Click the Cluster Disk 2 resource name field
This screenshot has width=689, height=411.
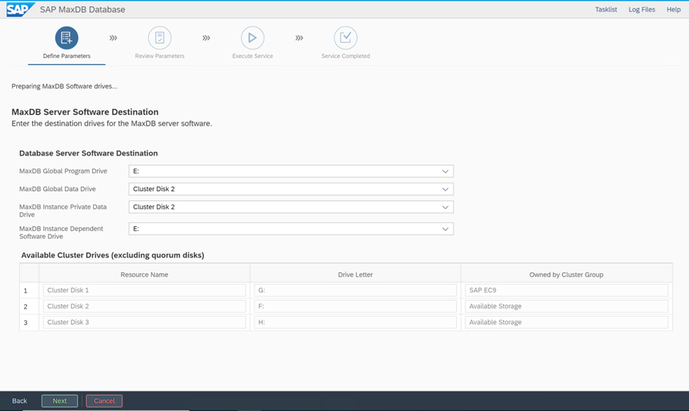coord(144,306)
